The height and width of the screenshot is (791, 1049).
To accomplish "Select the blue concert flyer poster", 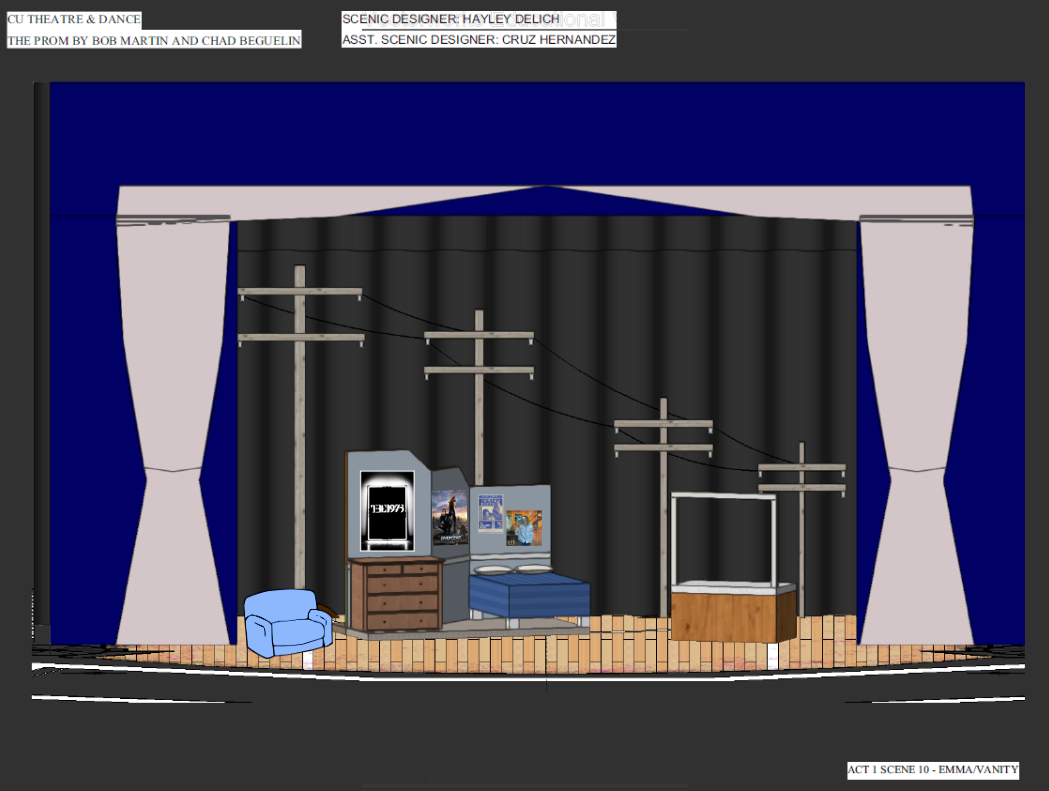I will tap(491, 512).
